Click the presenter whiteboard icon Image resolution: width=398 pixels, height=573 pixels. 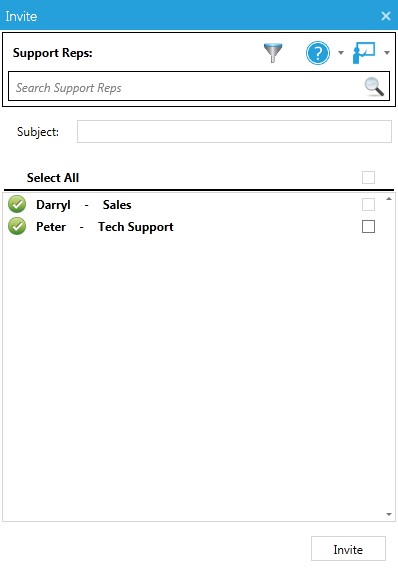pyautogui.click(x=364, y=53)
